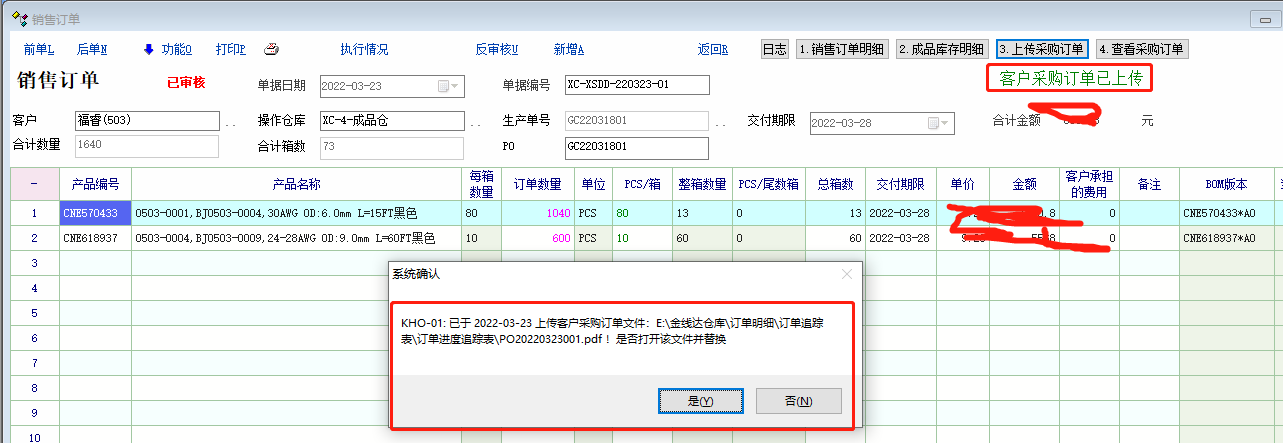The height and width of the screenshot is (443, 1283).
Task: Click the lookup dots next to 操作仓库 field
Action: coord(475,123)
